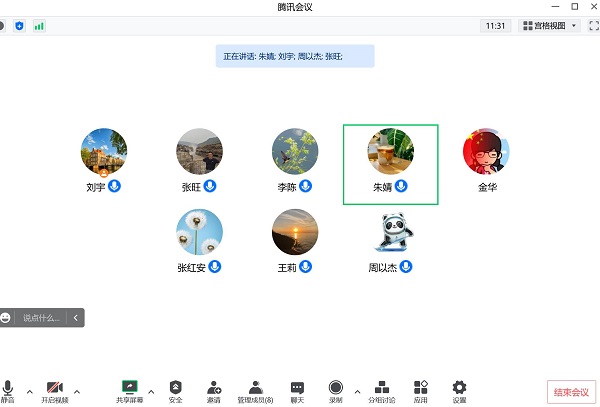Expand the audio options arrow beside 静音

[x=29, y=391]
